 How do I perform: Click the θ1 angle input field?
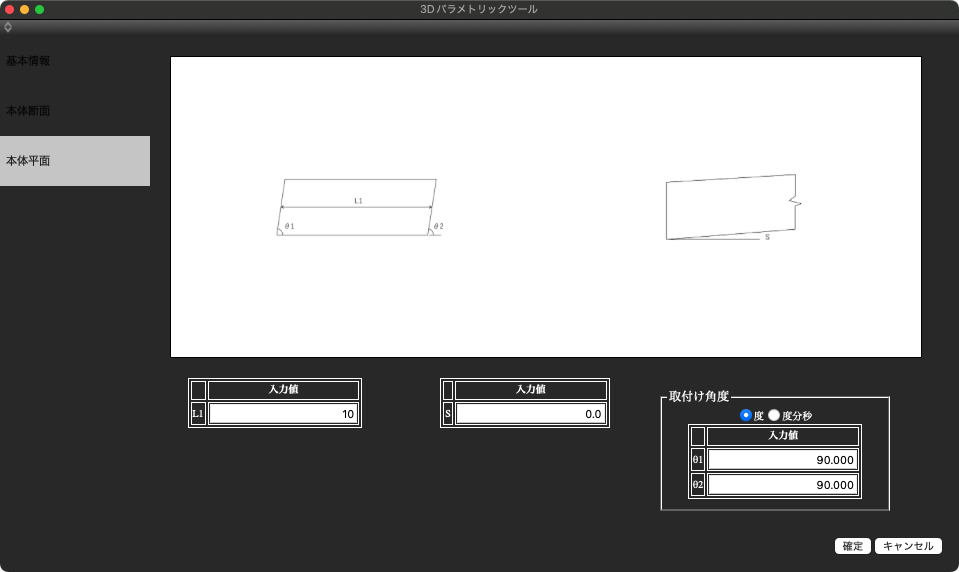(x=782, y=460)
